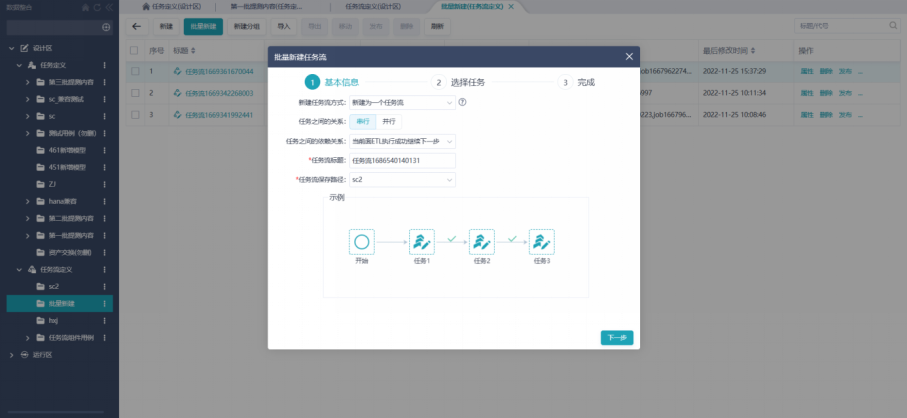The height and width of the screenshot is (418, 907).
Task: Expand the 运行区 tree node
Action: pos(11,354)
